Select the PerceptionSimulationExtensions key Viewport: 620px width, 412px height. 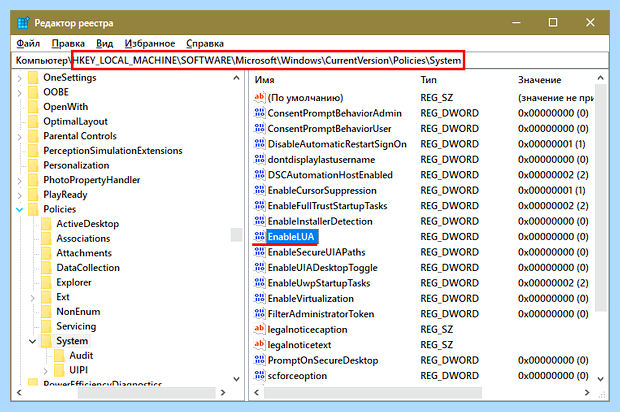[x=113, y=151]
